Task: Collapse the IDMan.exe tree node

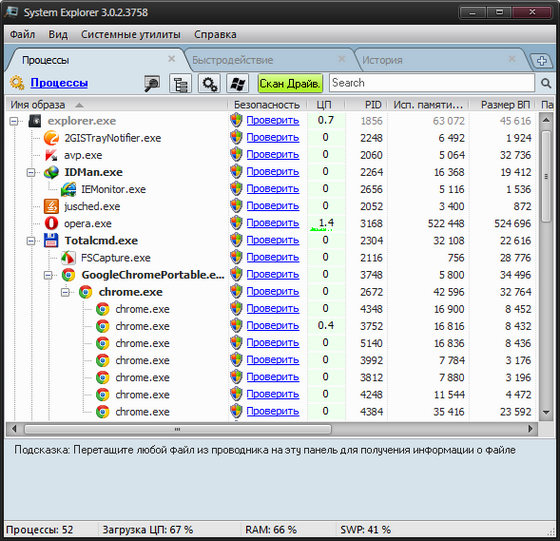Action: (x=31, y=173)
